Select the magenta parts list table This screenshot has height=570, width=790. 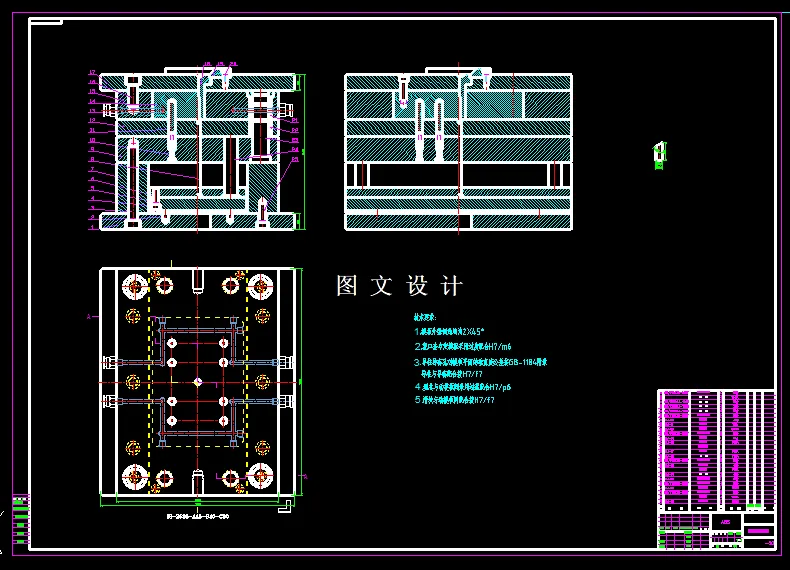pos(716,450)
